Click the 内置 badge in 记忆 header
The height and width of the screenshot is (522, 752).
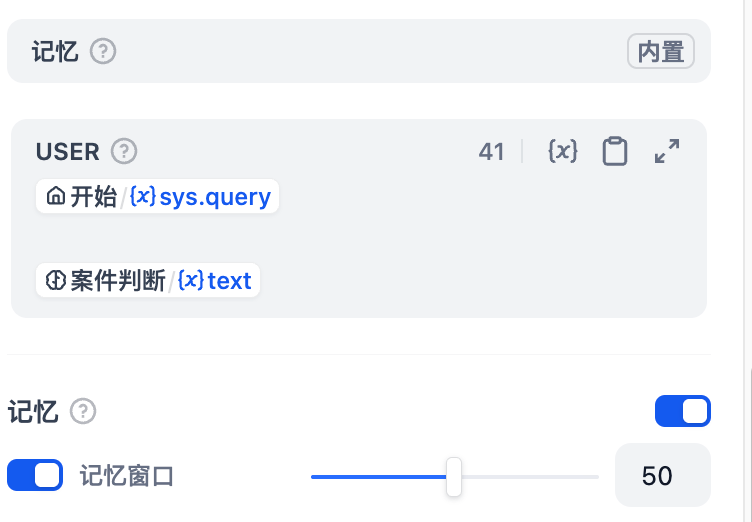pos(660,51)
